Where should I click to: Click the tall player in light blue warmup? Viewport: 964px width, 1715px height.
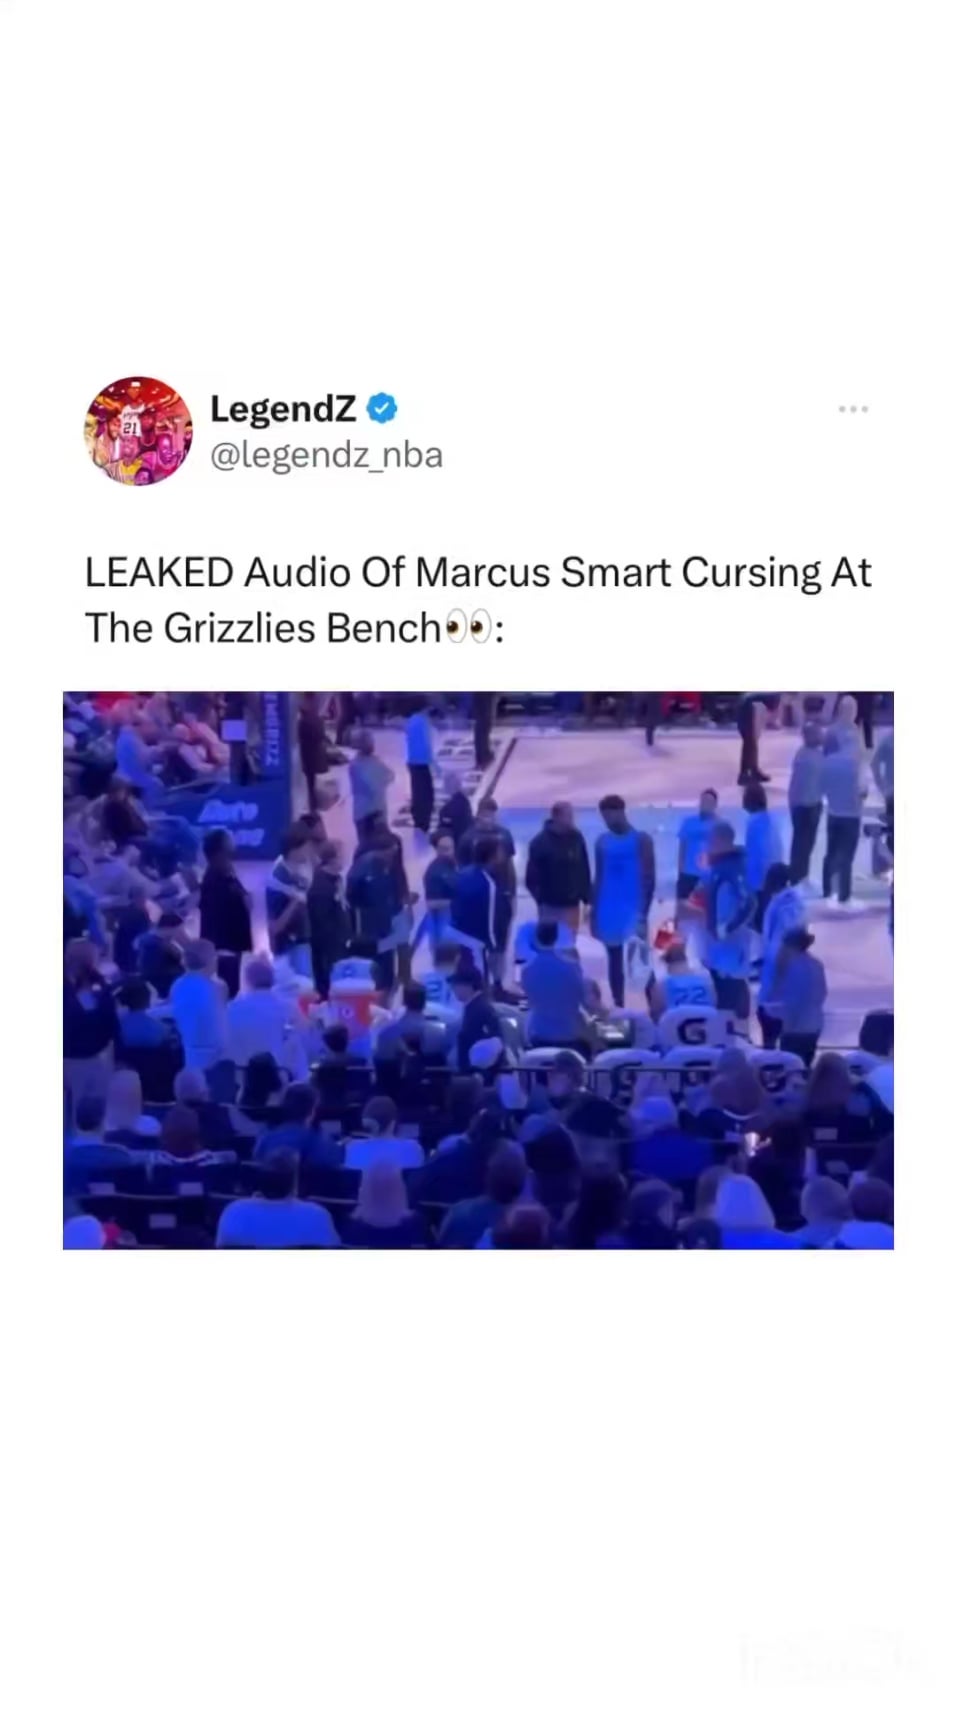pyautogui.click(x=620, y=895)
